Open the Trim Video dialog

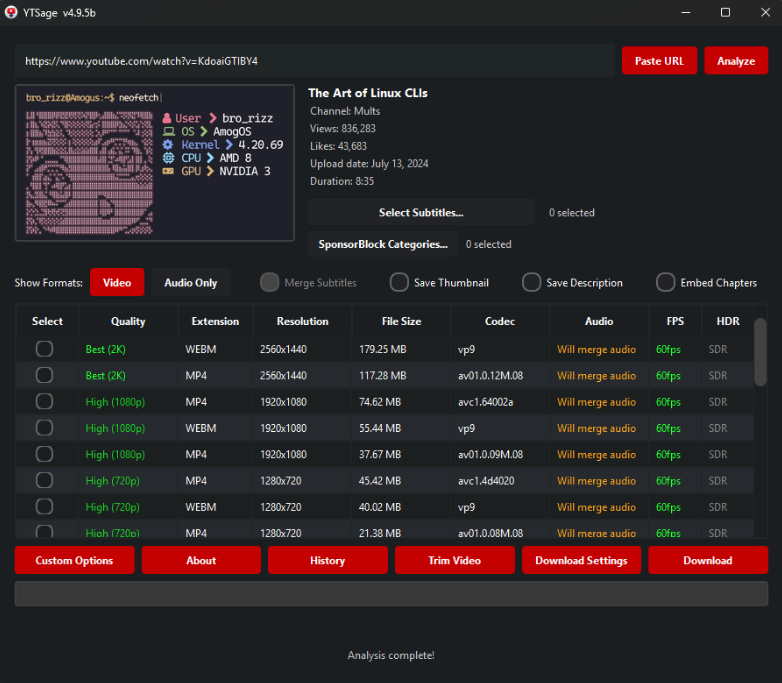tap(454, 560)
